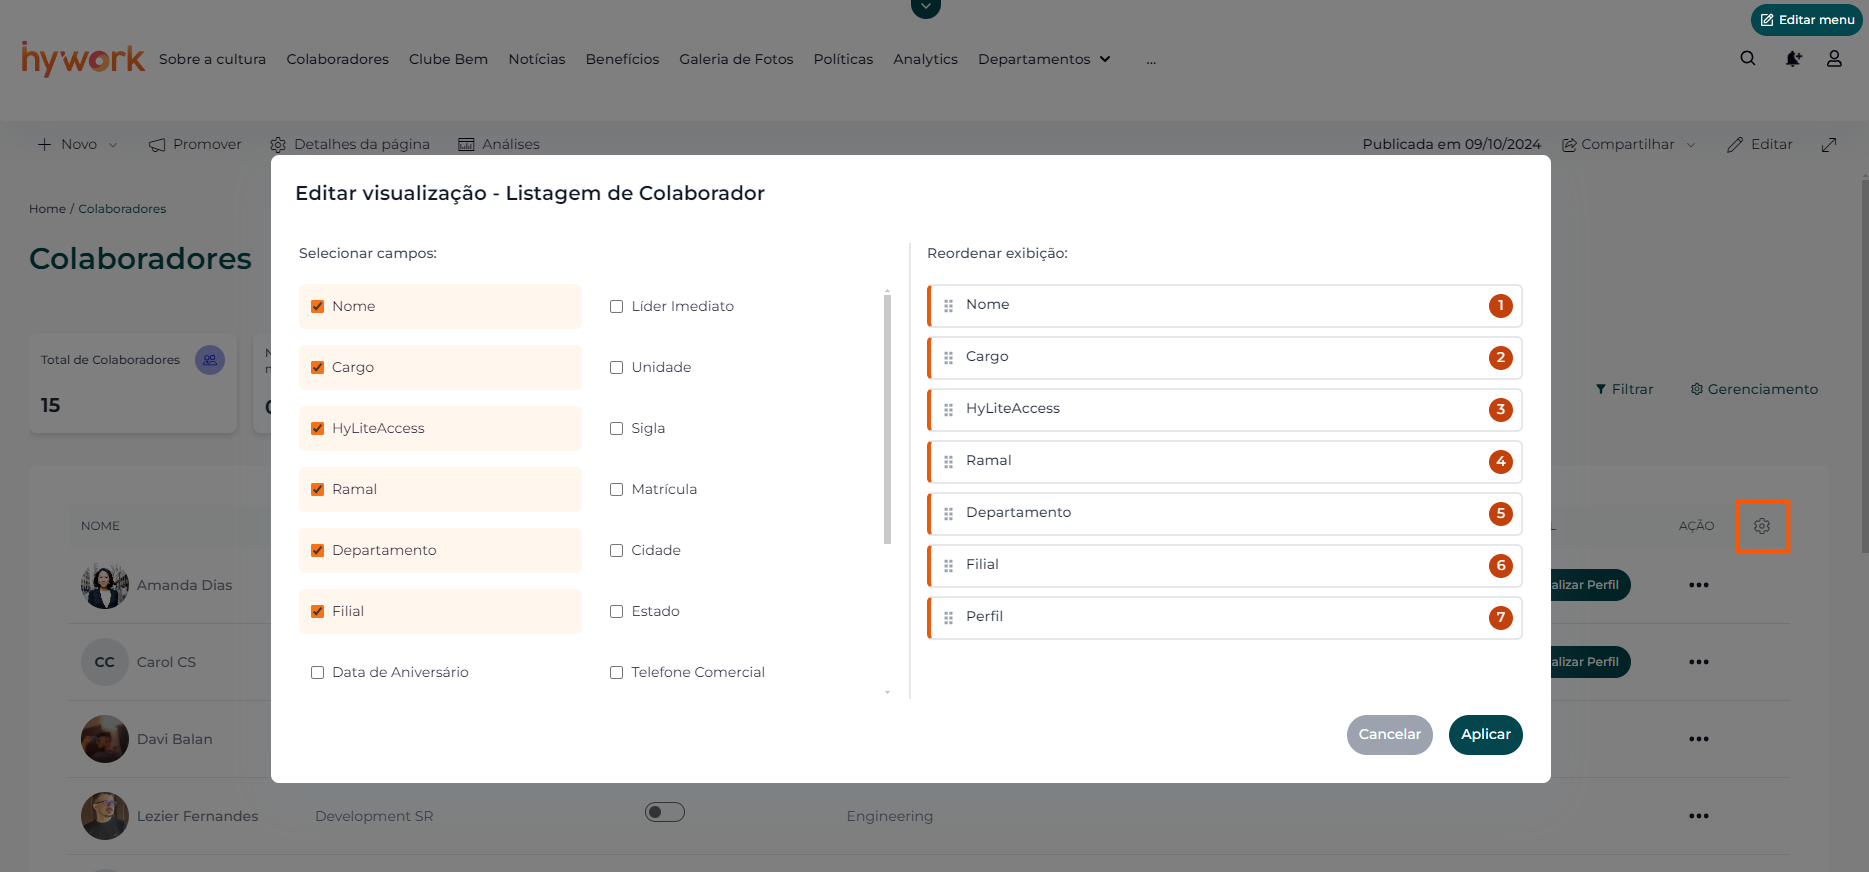Screen dimensions: 1869x872
Task: Click the Cancelar button
Action: click(x=1389, y=735)
